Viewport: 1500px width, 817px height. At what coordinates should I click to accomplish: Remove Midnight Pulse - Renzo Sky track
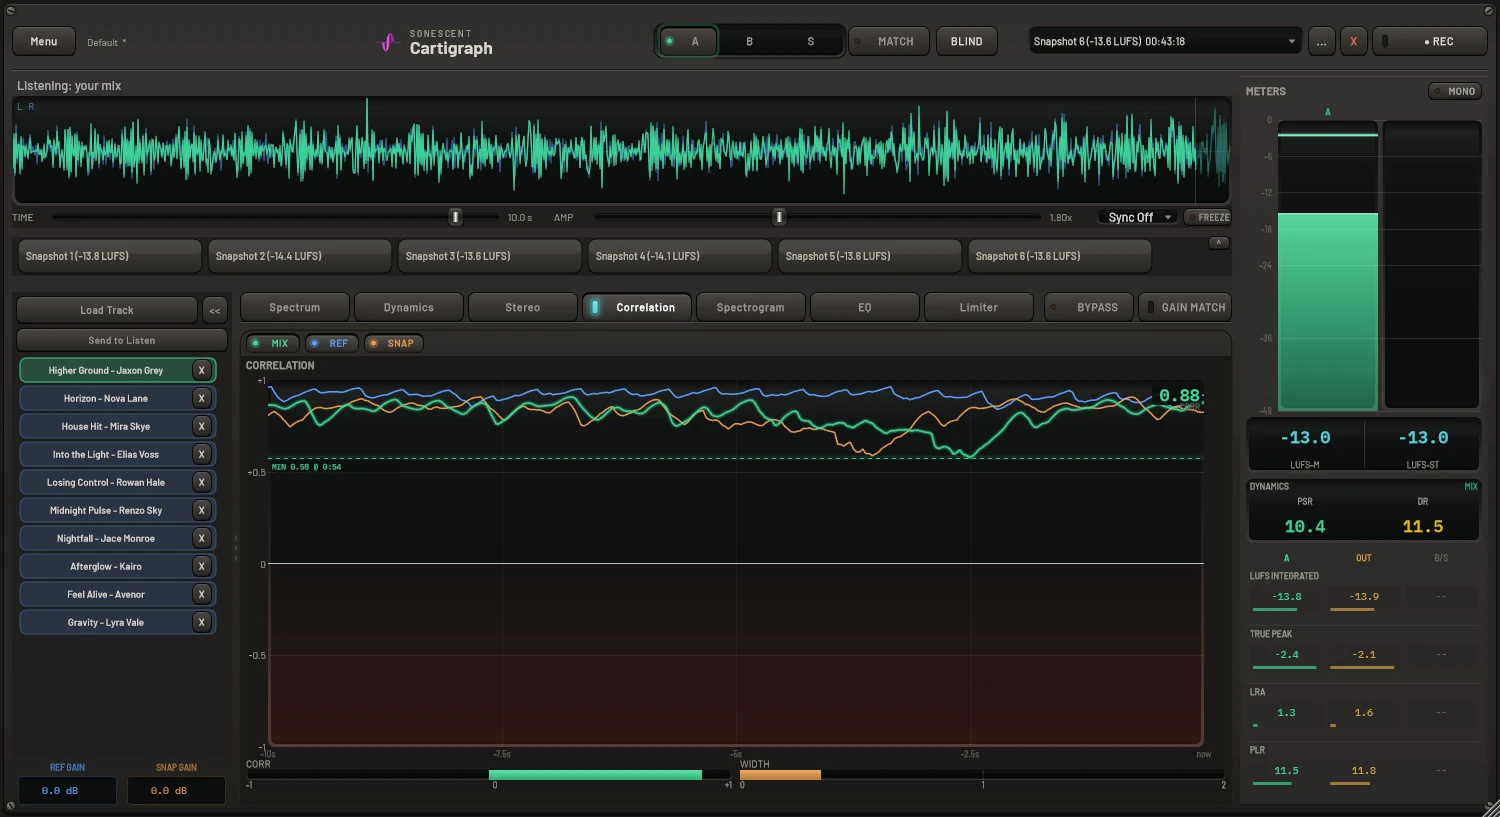click(201, 510)
